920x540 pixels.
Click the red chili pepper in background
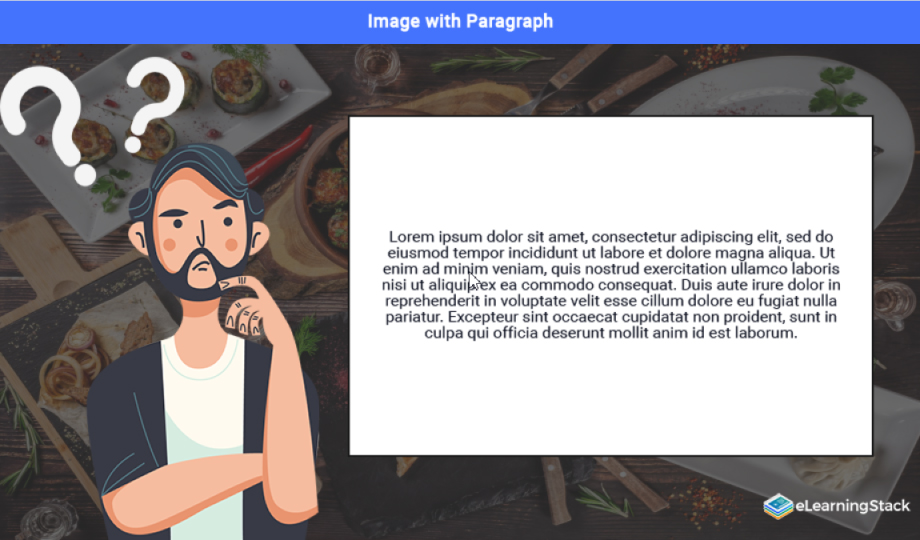click(280, 156)
